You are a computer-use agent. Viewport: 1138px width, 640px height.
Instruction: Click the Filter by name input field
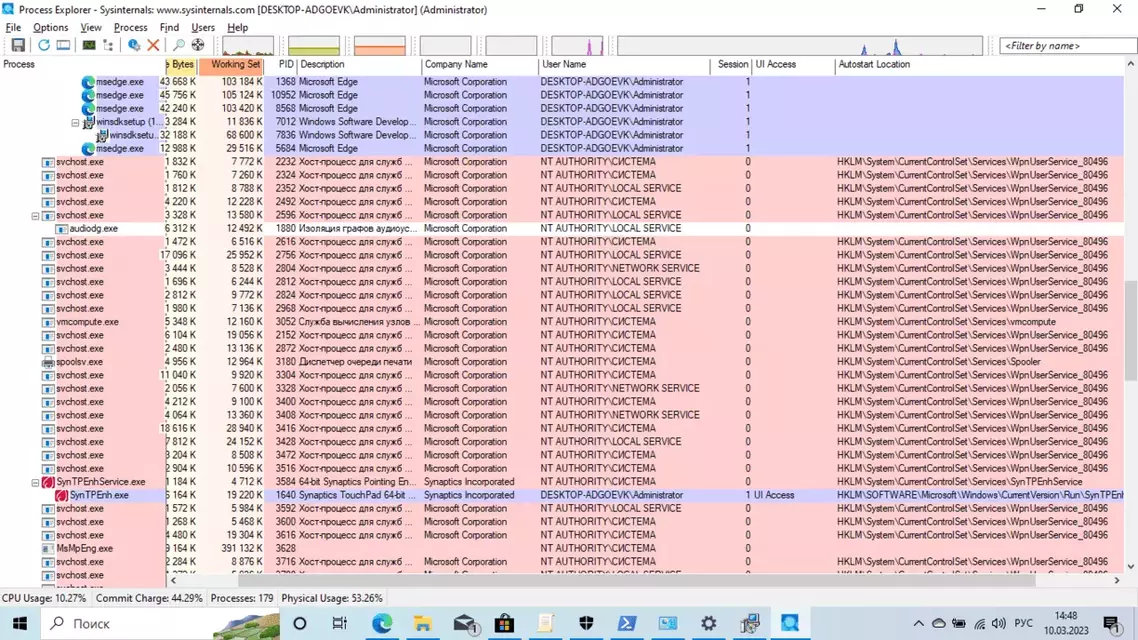[1067, 46]
